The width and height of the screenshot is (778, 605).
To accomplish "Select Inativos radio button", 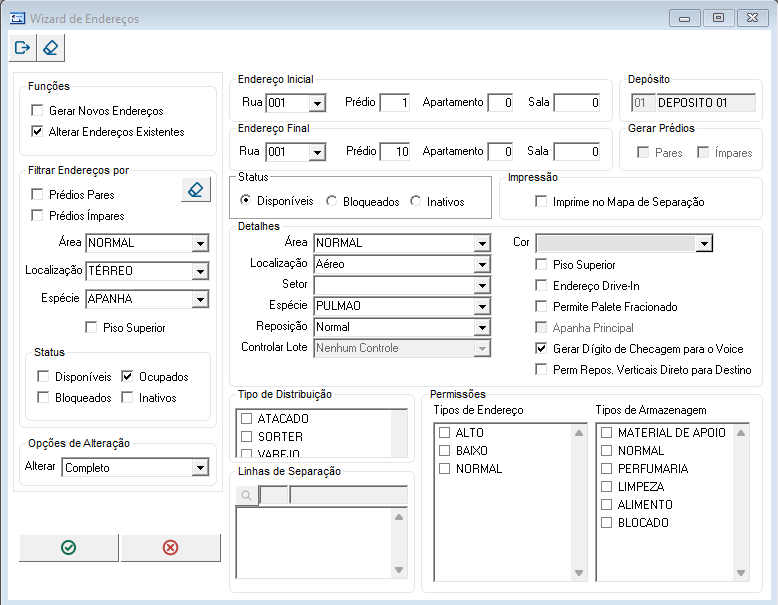I will pyautogui.click(x=416, y=201).
